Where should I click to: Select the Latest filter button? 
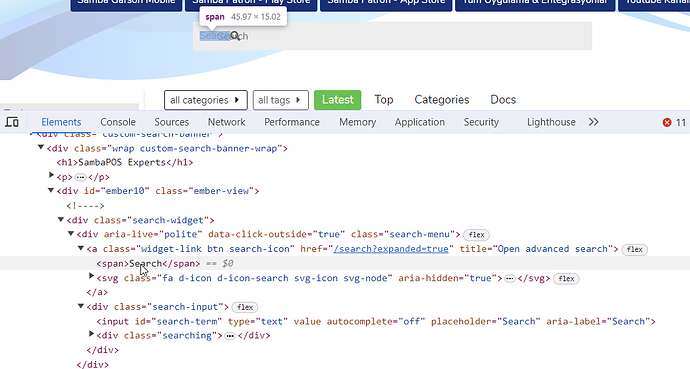pos(338,100)
